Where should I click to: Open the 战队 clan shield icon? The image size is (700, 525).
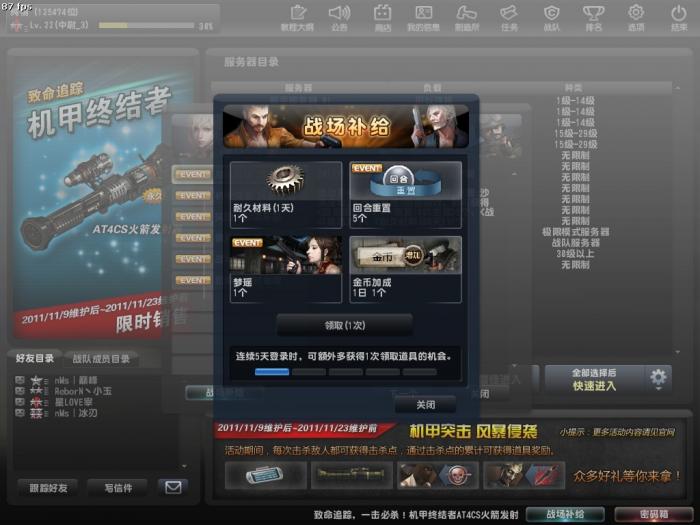[551, 18]
